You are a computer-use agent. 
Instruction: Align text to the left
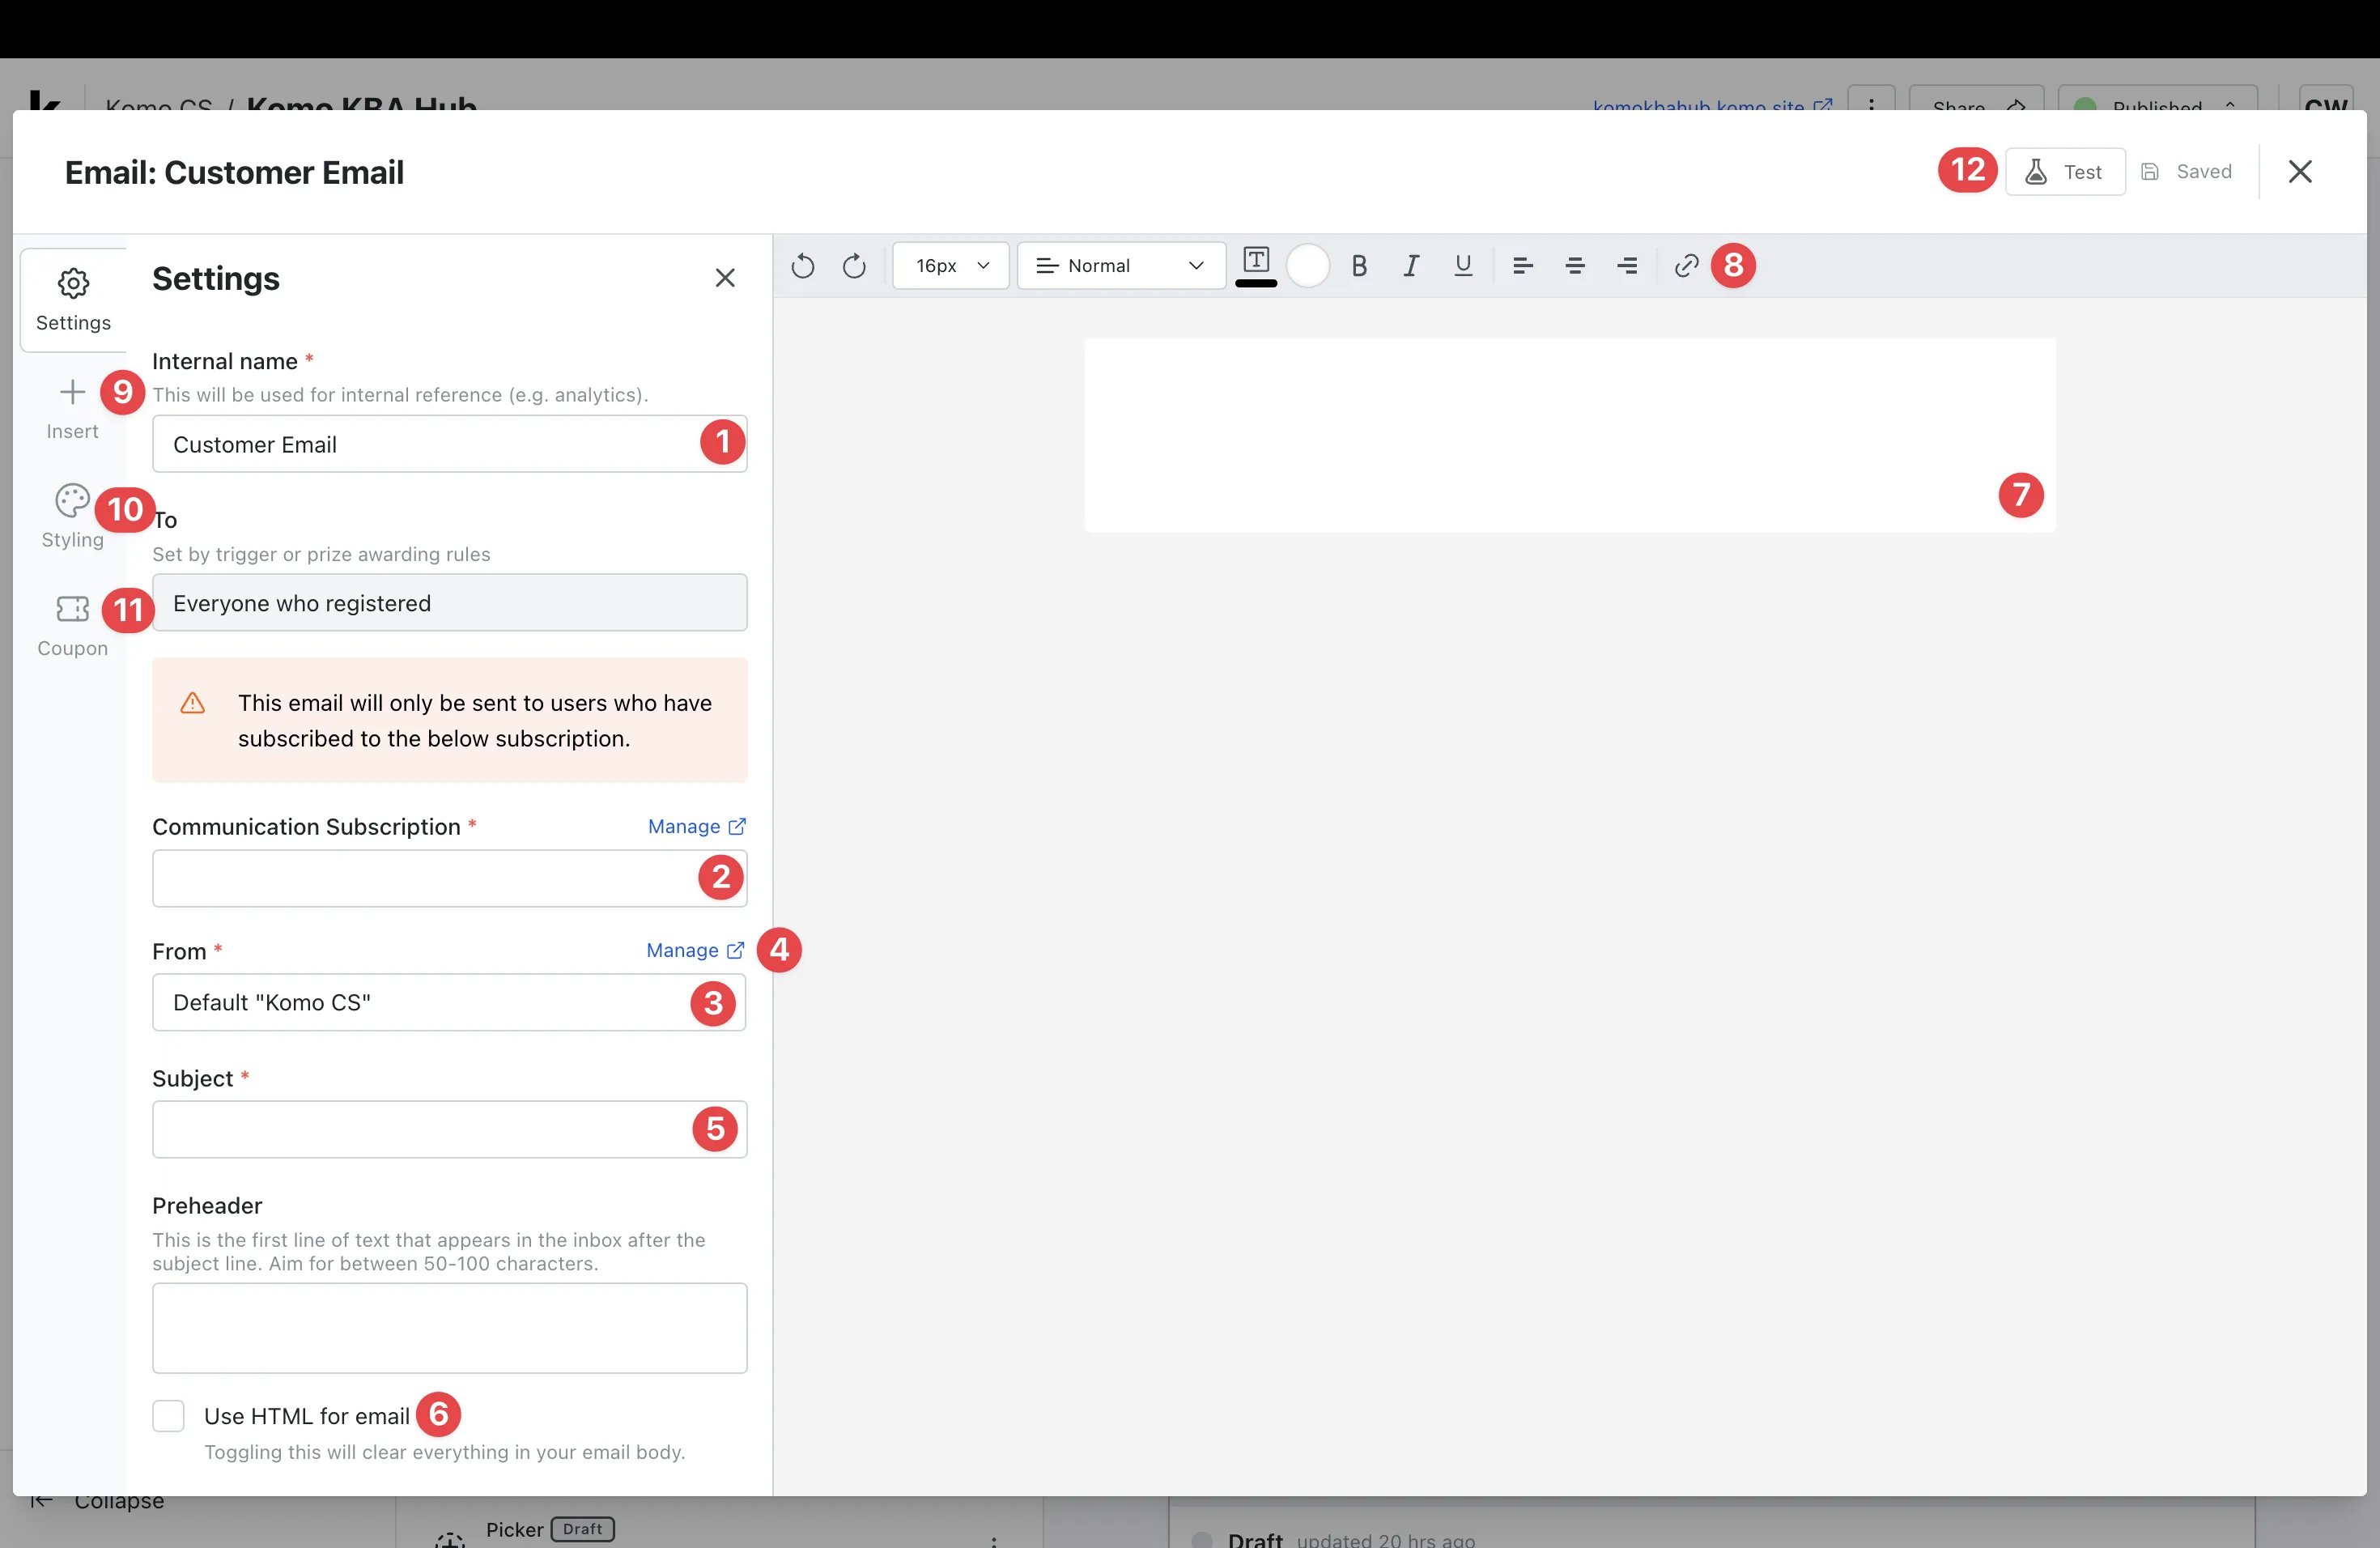[1523, 266]
